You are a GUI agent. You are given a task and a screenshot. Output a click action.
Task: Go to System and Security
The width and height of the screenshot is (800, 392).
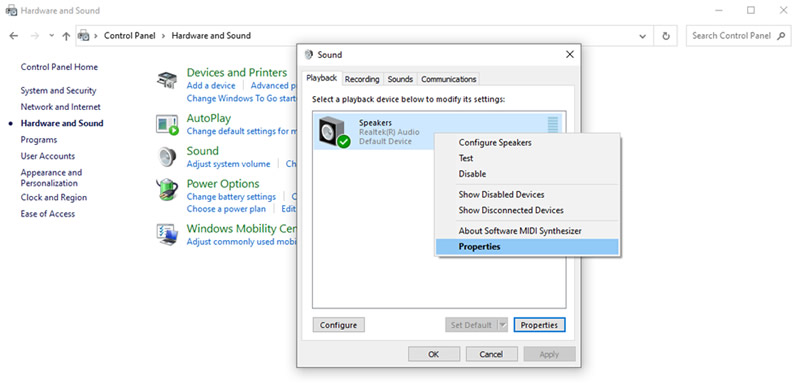coord(58,90)
